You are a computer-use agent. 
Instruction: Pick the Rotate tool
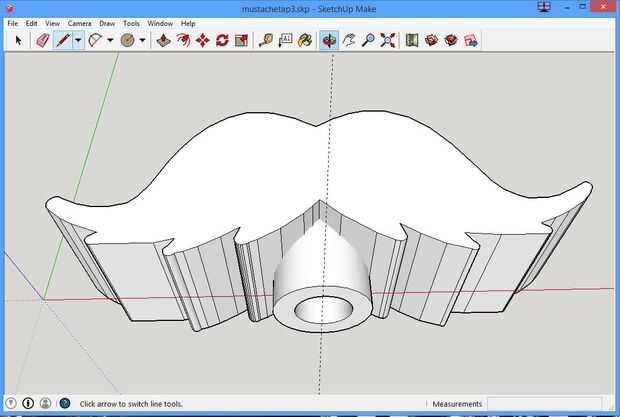[x=222, y=40]
